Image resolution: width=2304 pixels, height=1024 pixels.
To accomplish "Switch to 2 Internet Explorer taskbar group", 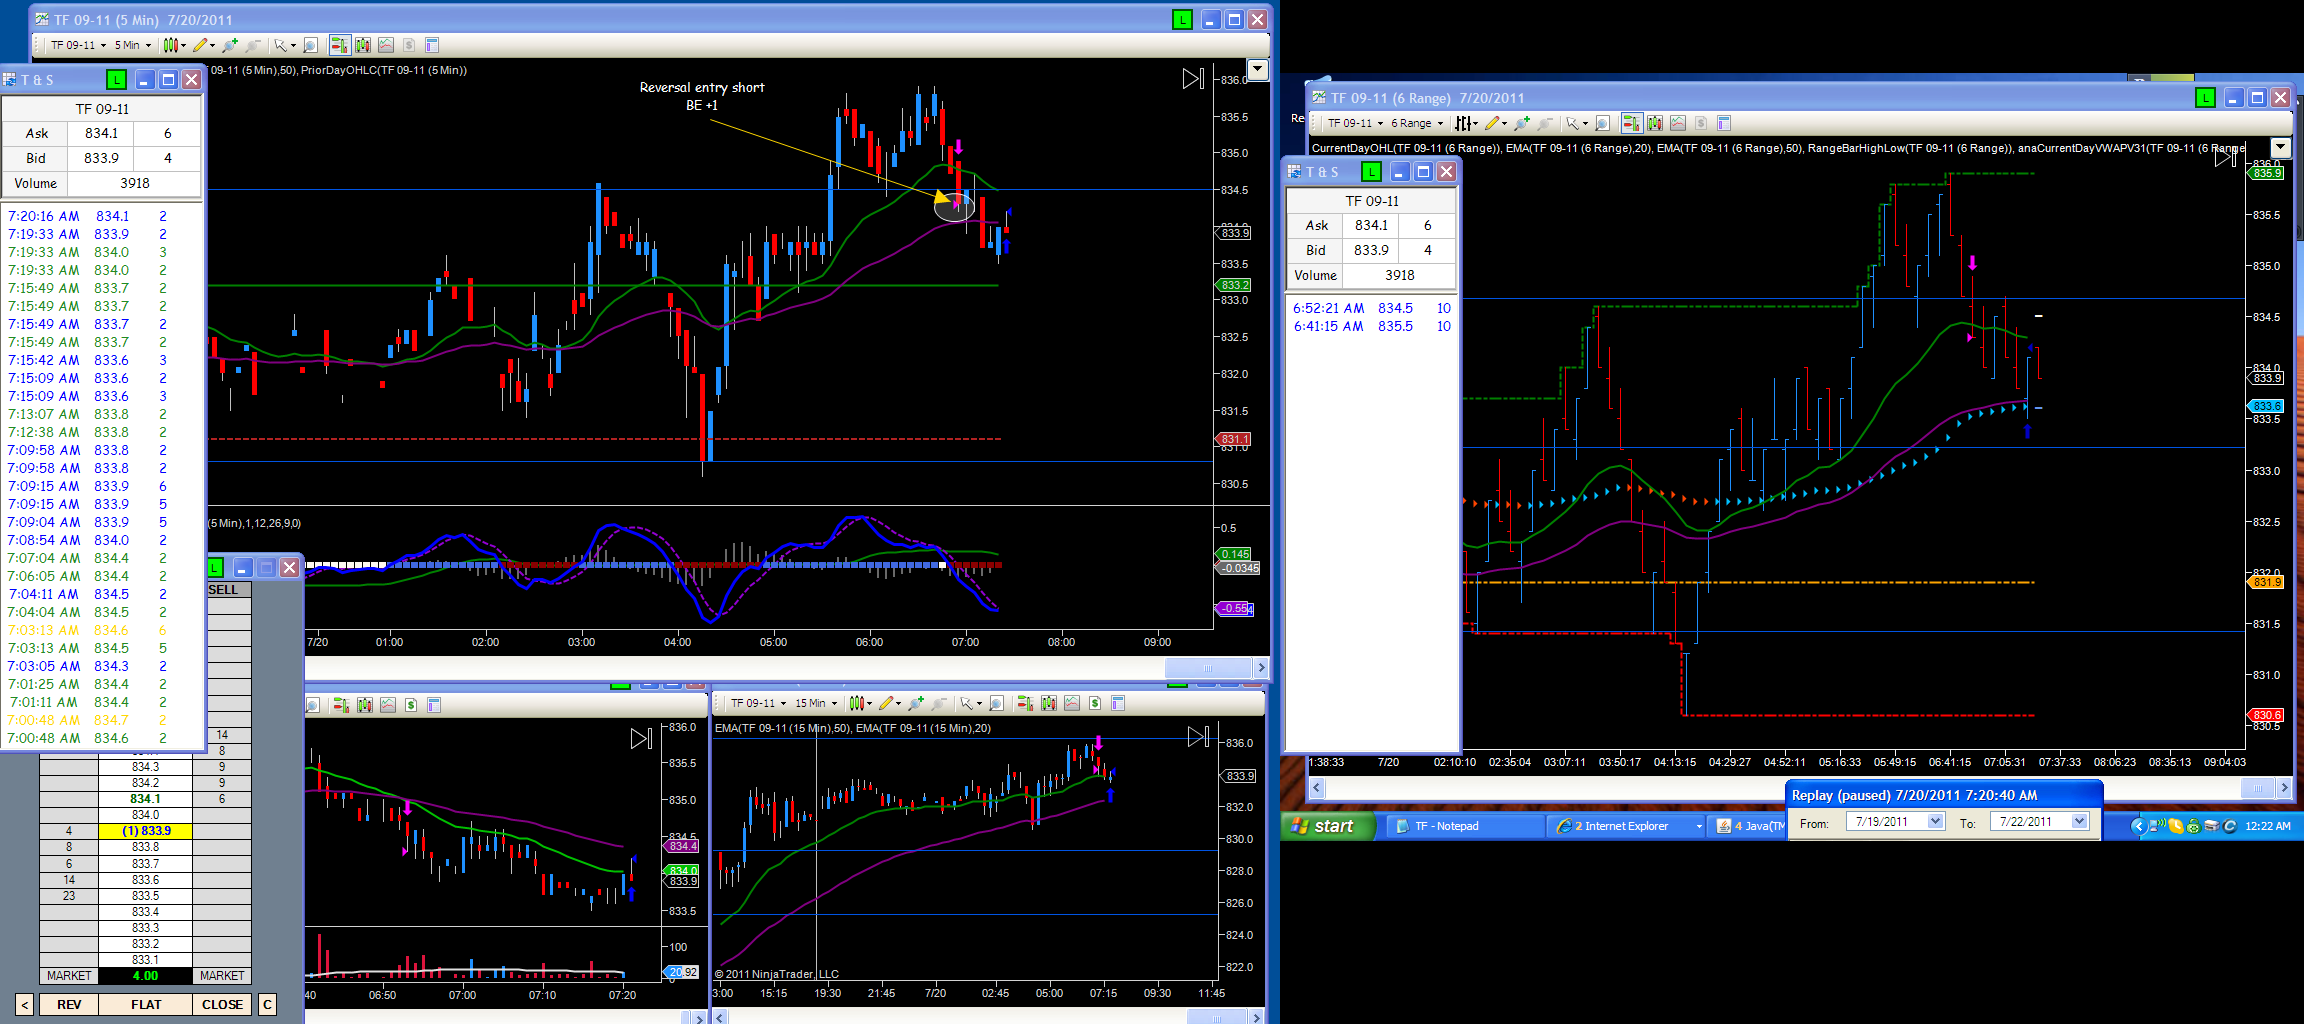I will 1626,826.
